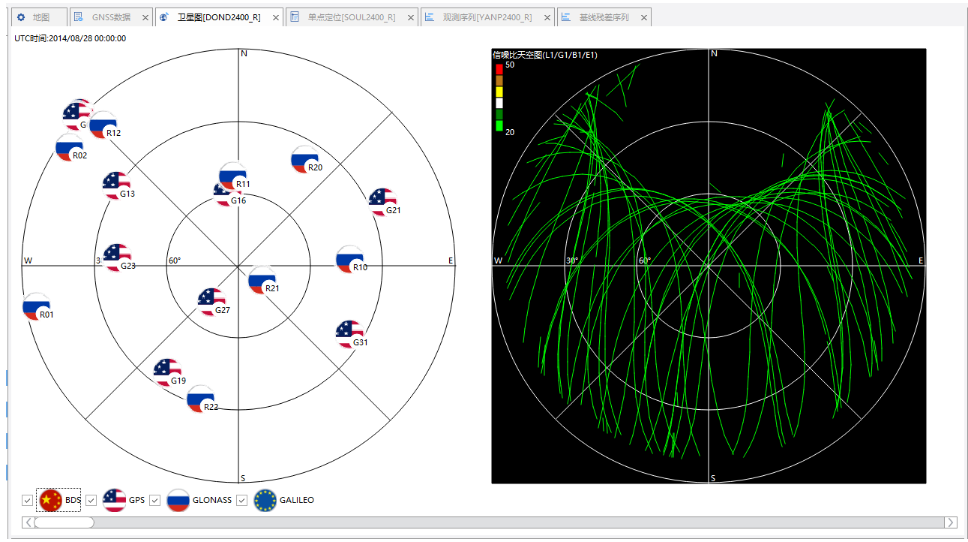Select the G31 GPS satellite icon
Screen dimensions: 968x542
[349, 334]
